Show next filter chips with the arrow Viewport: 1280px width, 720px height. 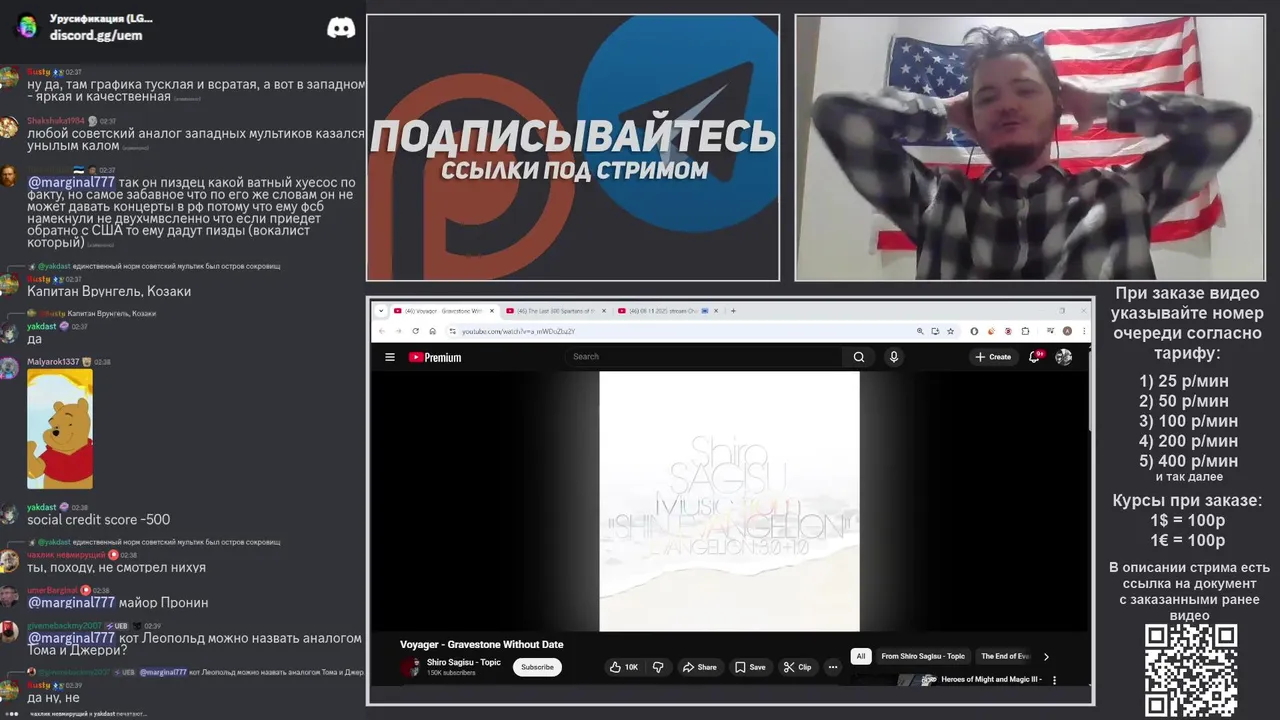(x=1046, y=657)
